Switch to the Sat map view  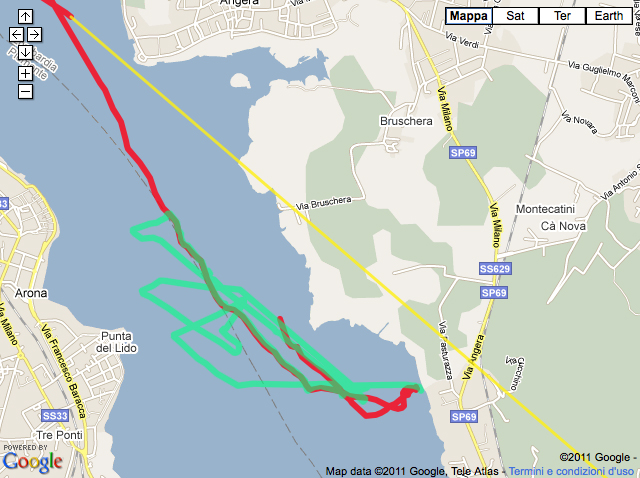(515, 16)
